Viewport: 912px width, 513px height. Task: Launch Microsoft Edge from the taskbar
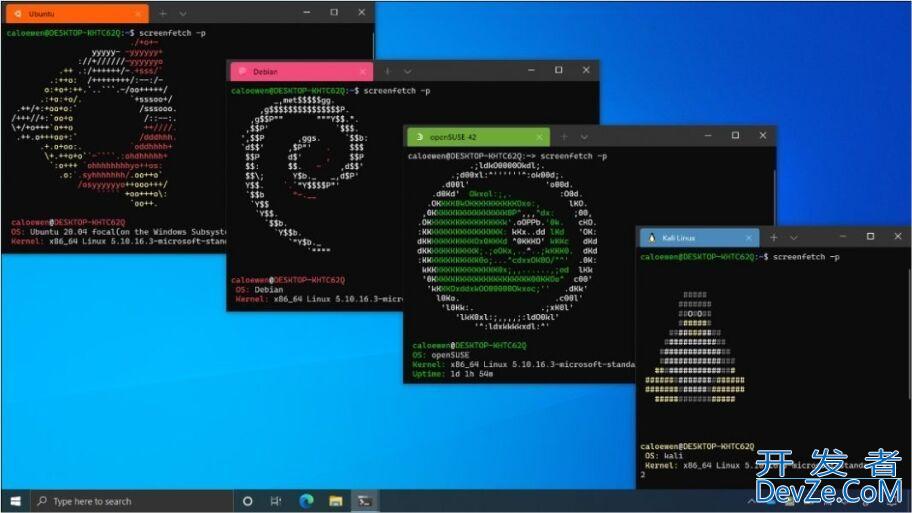pyautogui.click(x=307, y=501)
